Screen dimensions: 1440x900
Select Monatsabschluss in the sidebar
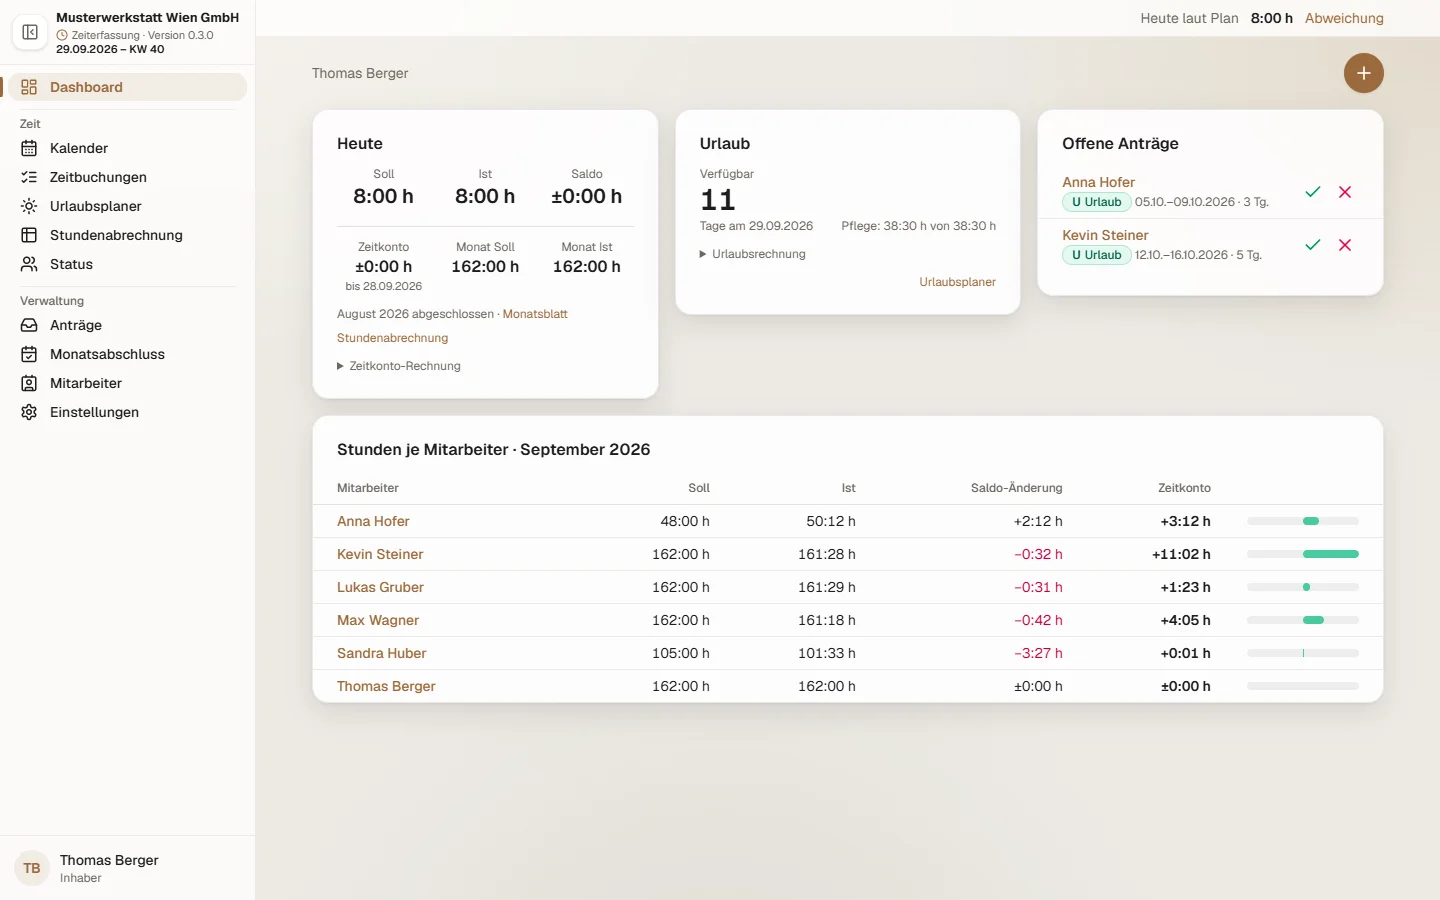pos(128,354)
